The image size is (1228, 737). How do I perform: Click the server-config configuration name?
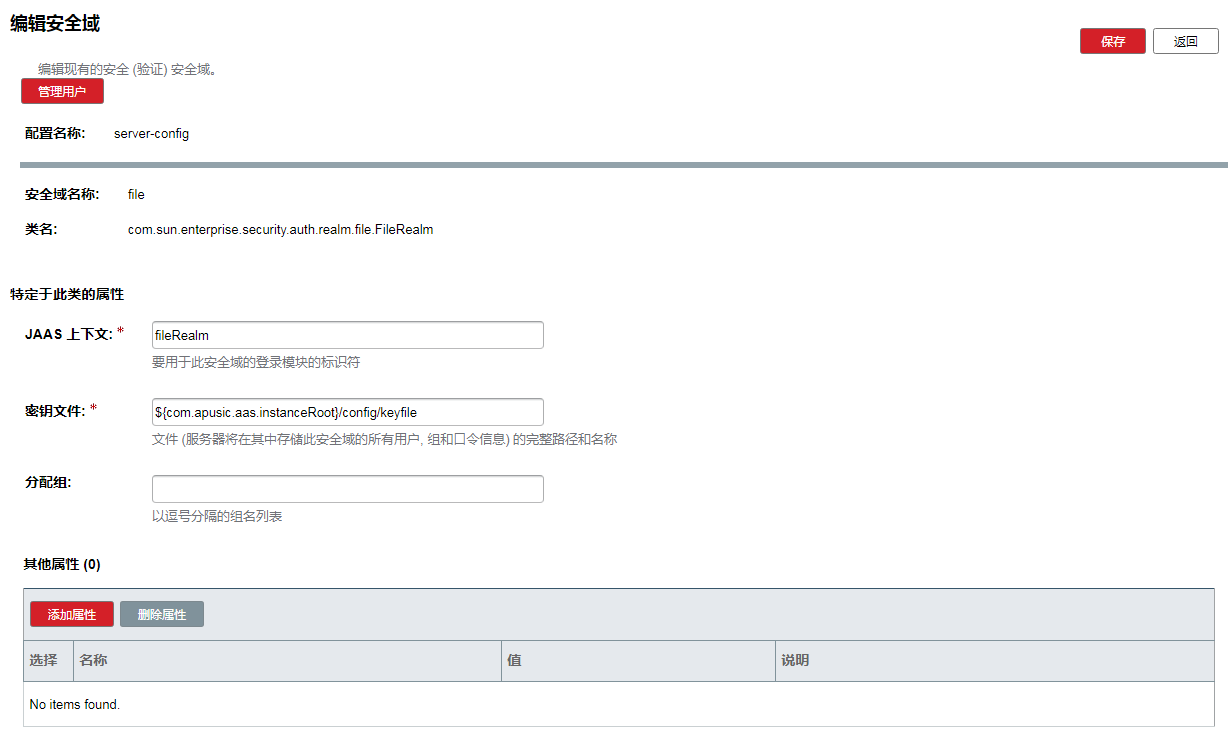(x=151, y=133)
